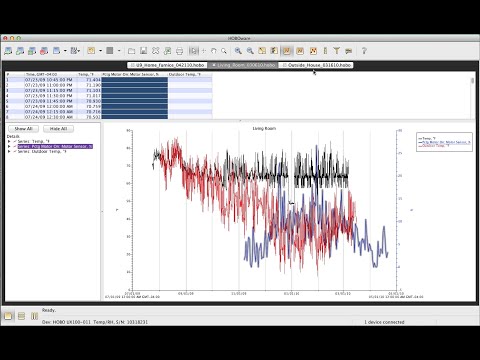Click the Print toolbar icon
The width and height of the screenshot is (480, 360).
point(179,51)
